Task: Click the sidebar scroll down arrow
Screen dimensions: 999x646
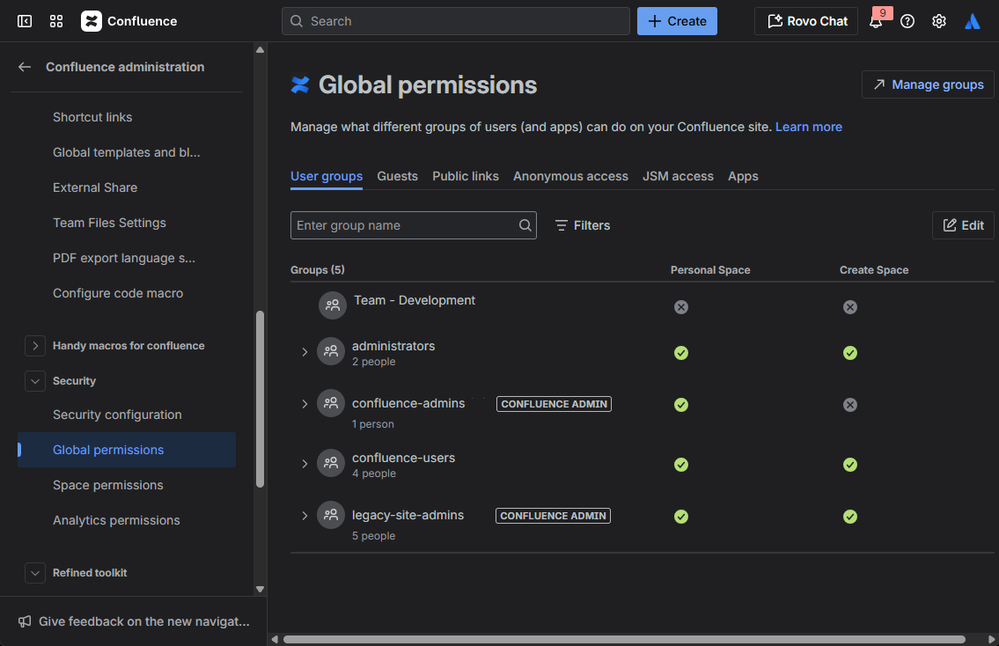Action: pos(260,589)
